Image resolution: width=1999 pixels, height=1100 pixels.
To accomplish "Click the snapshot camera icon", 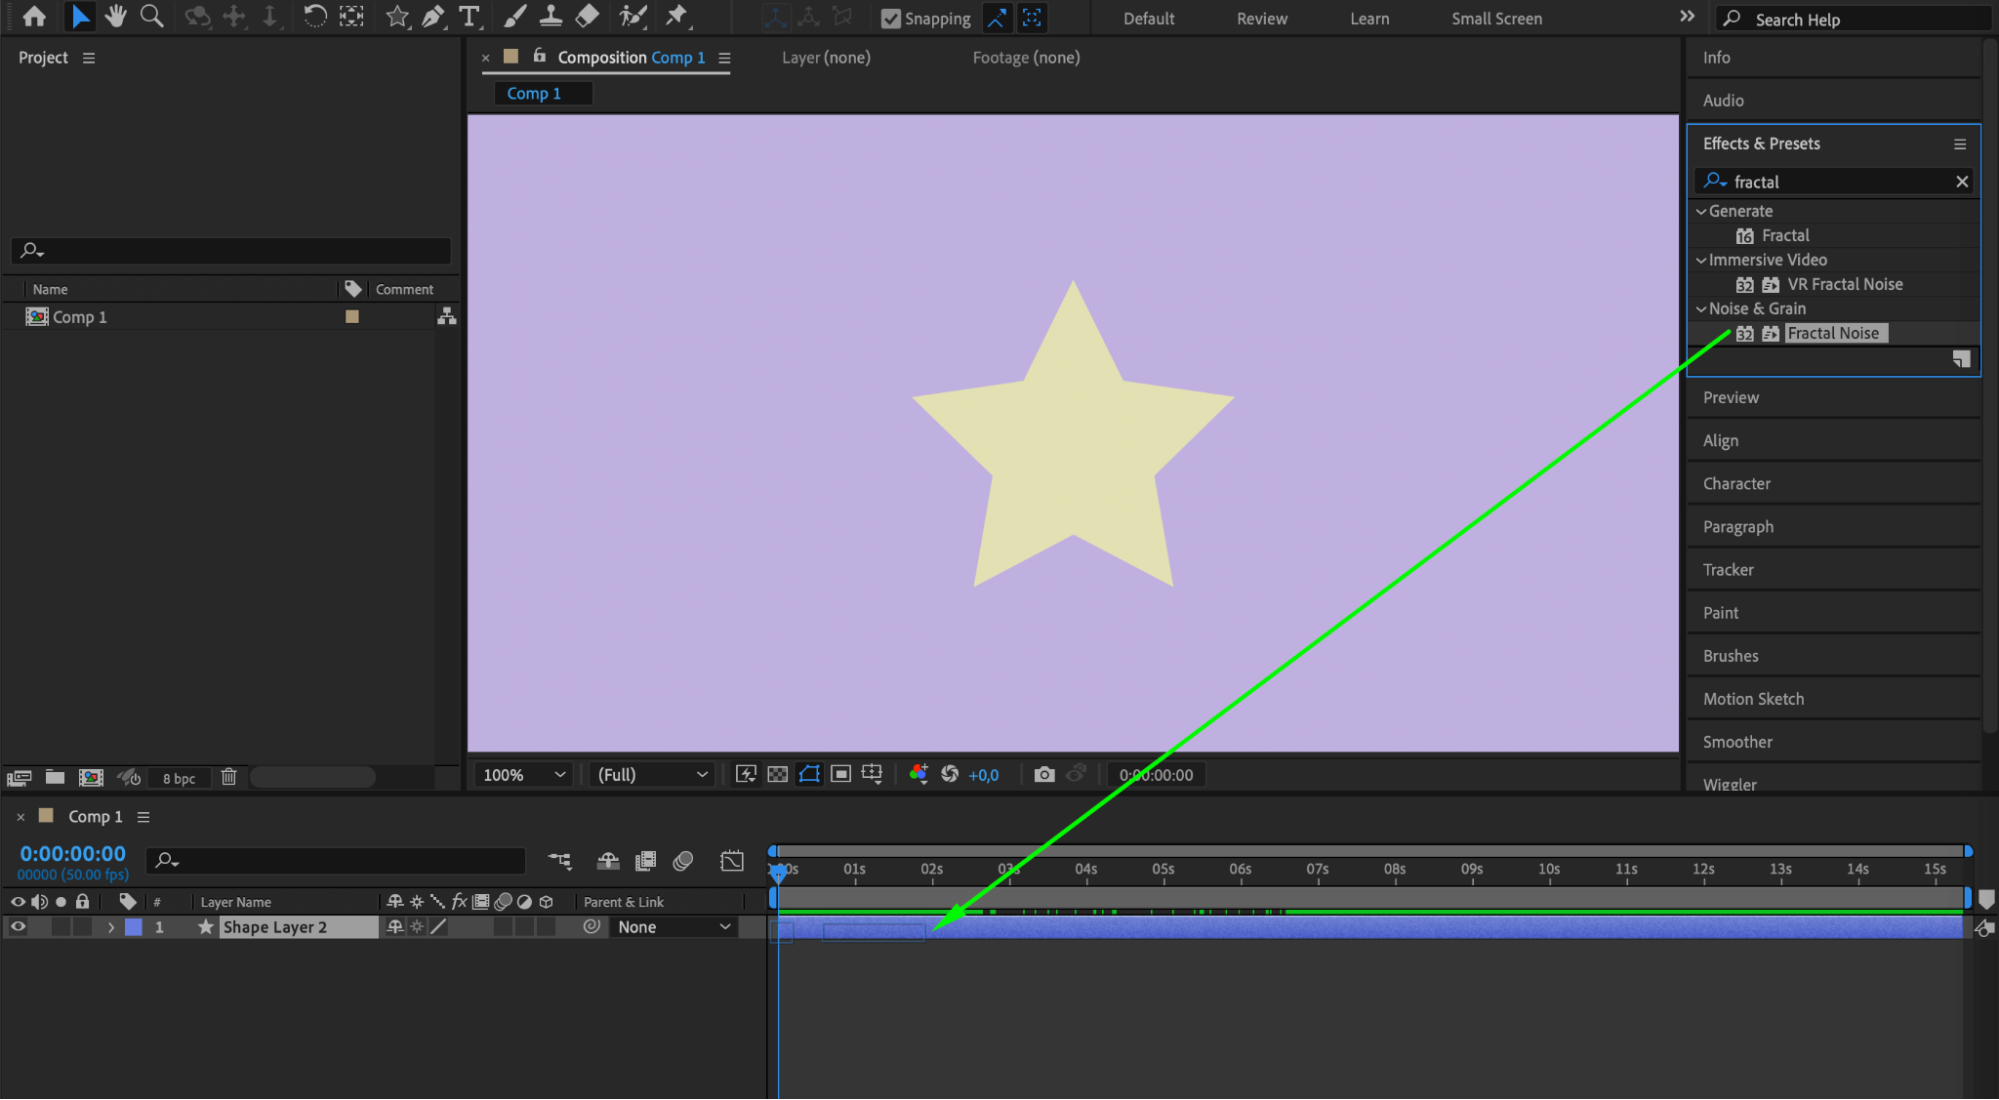I will [1044, 775].
